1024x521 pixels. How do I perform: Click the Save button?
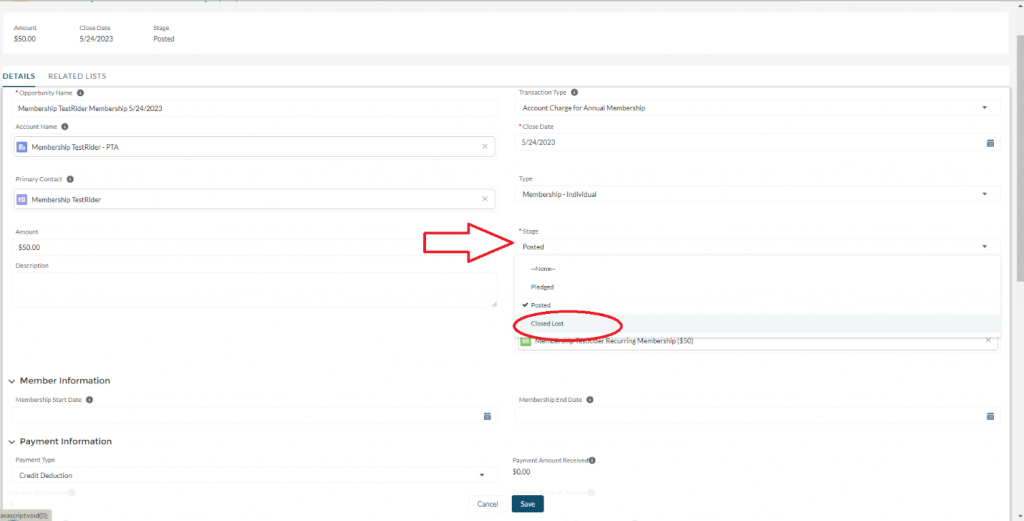coord(527,504)
